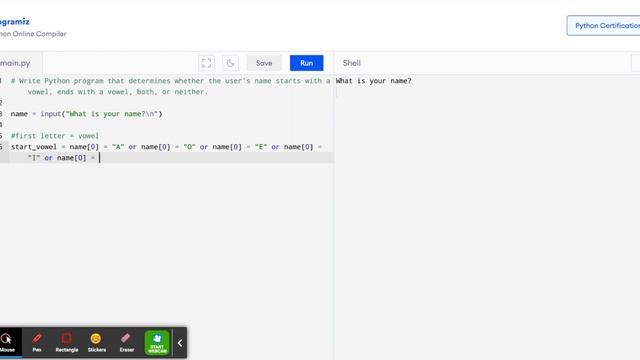Run the Python program
Screen dimensions: 640x360
coord(307,63)
